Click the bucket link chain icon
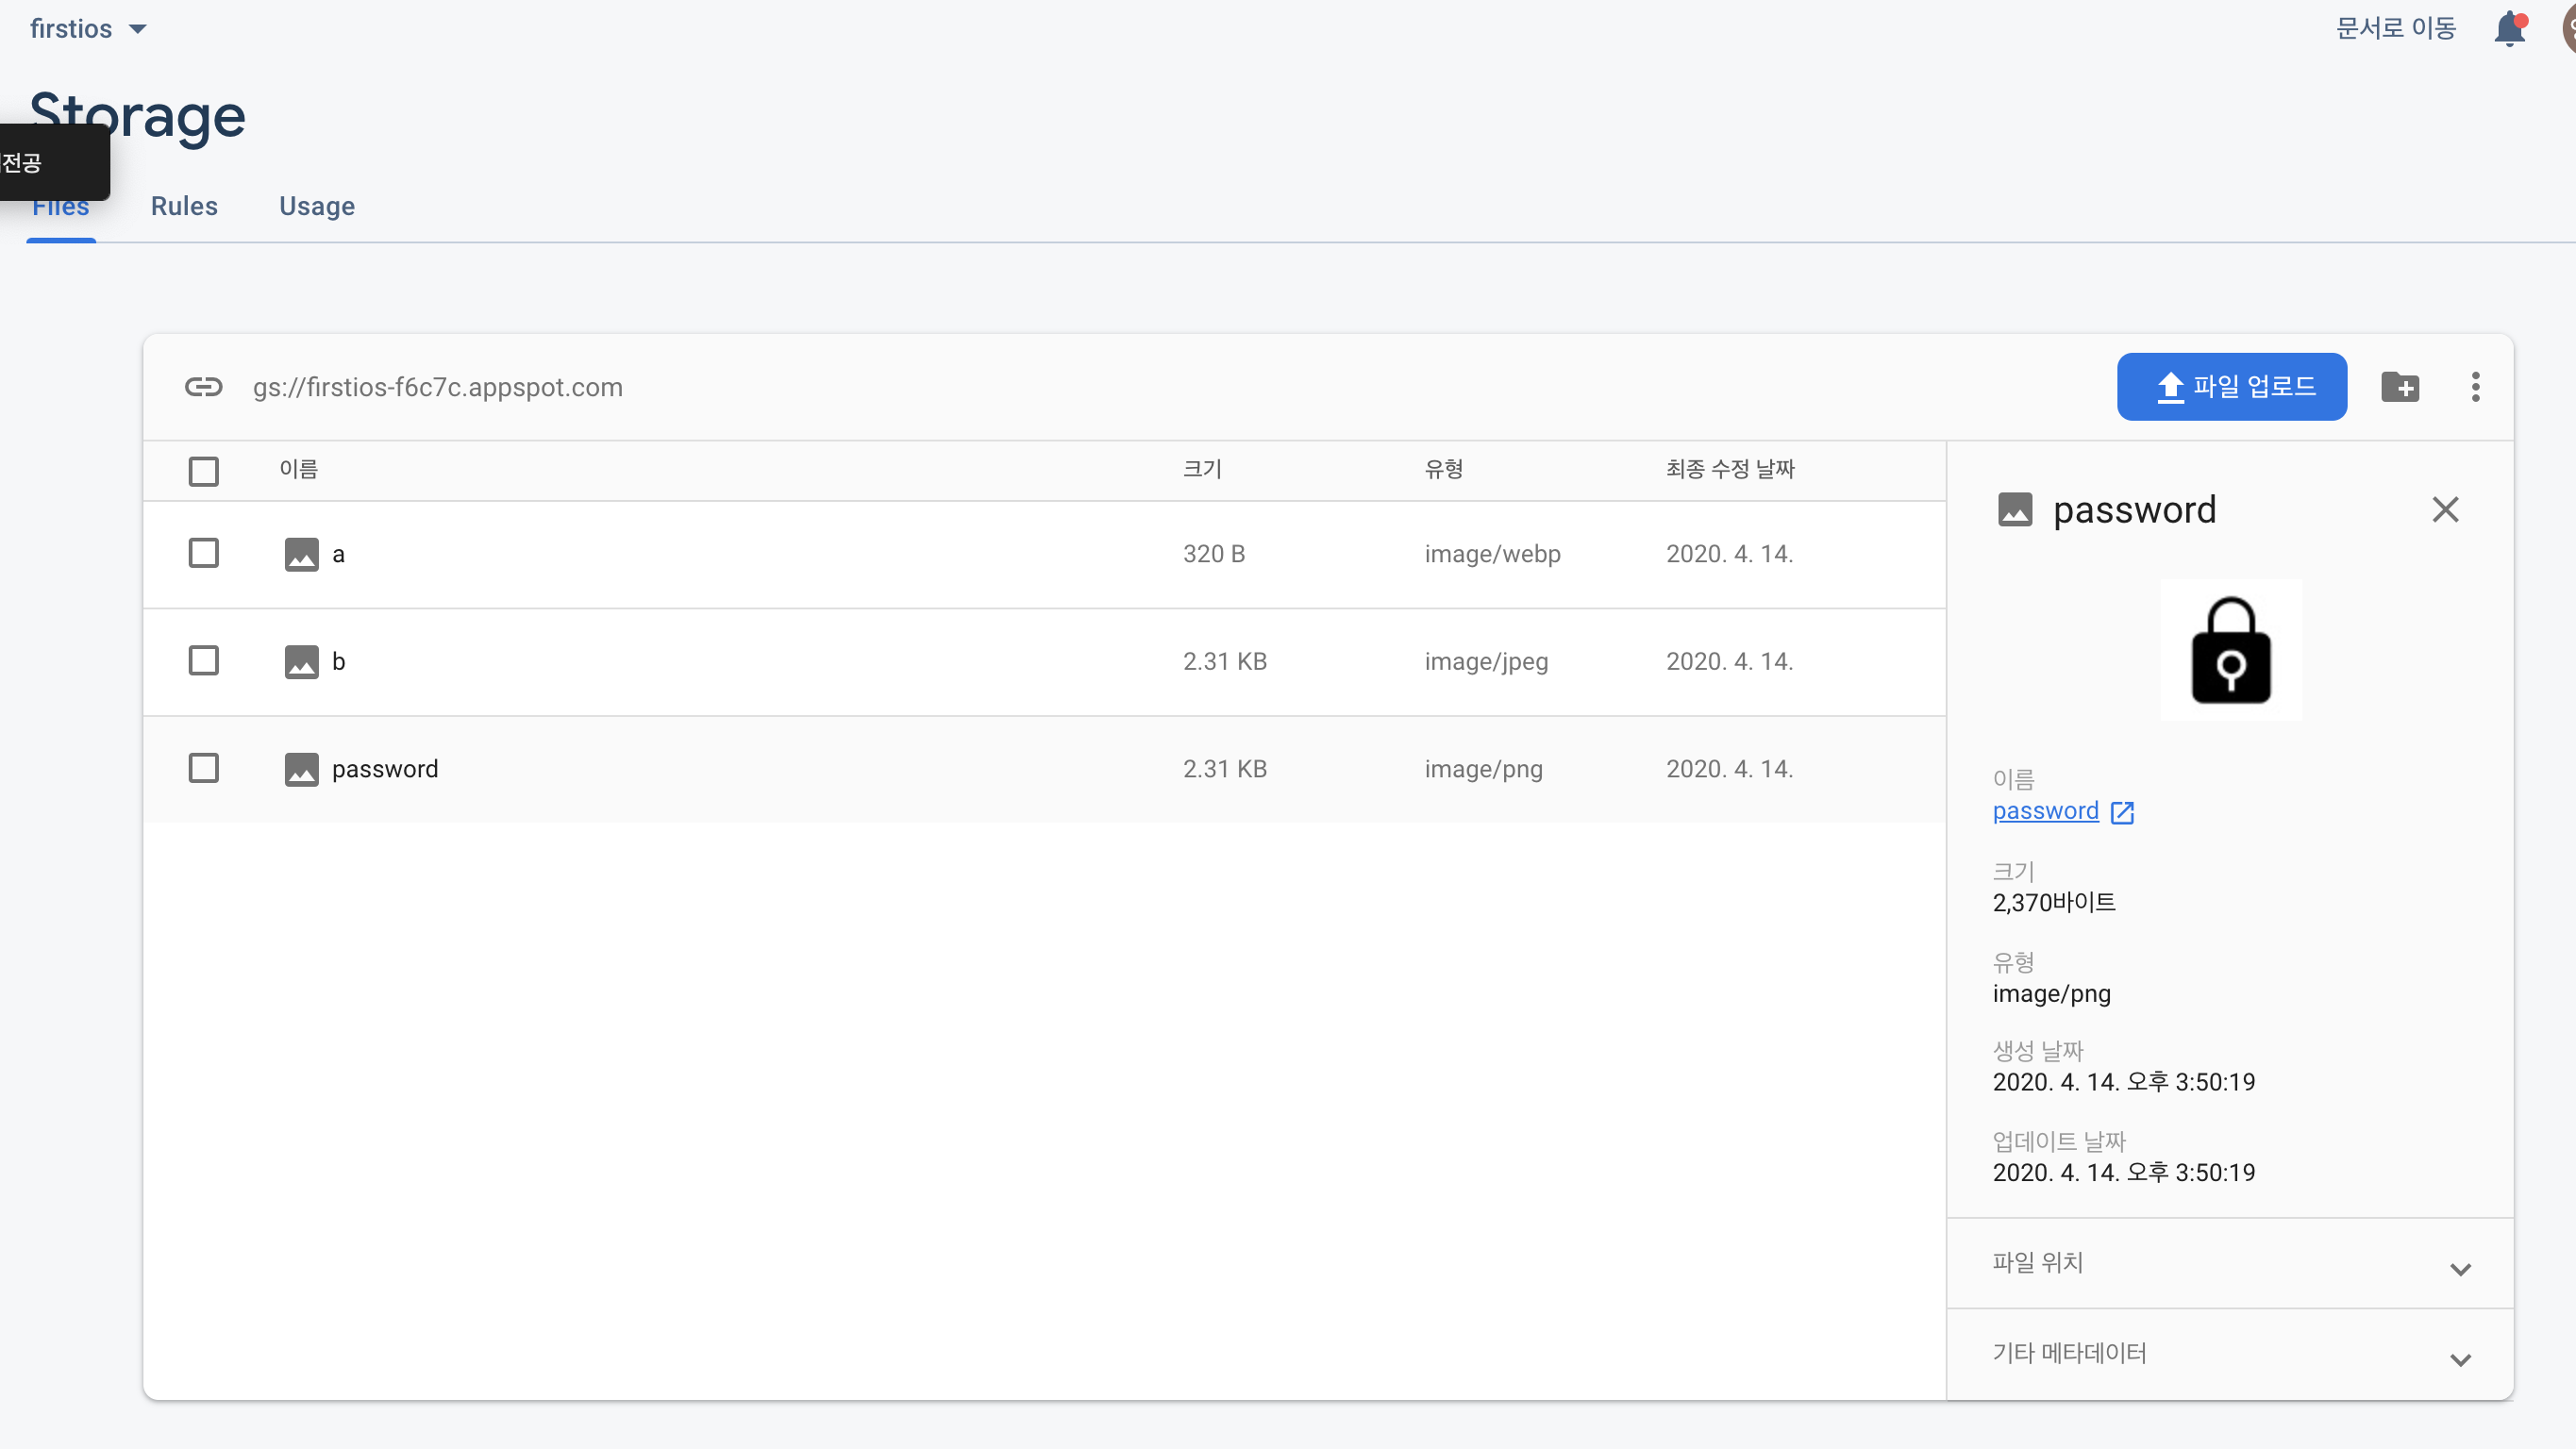This screenshot has height=1449, width=2576. pyautogui.click(x=204, y=387)
